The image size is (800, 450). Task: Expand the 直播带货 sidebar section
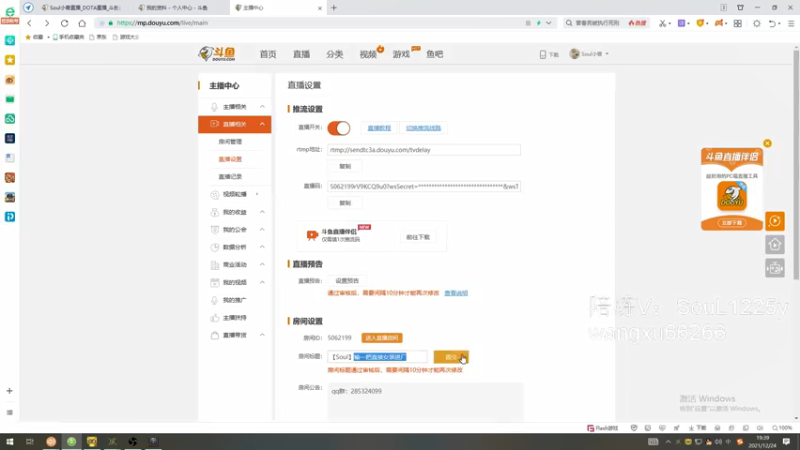coord(235,335)
